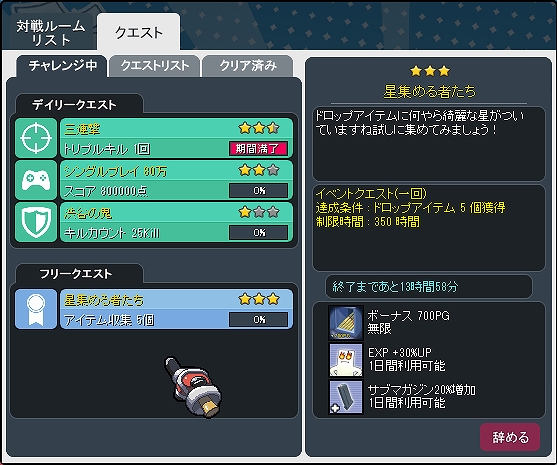
Task: Open the クエストリスト sub-tab
Action: click(x=155, y=66)
